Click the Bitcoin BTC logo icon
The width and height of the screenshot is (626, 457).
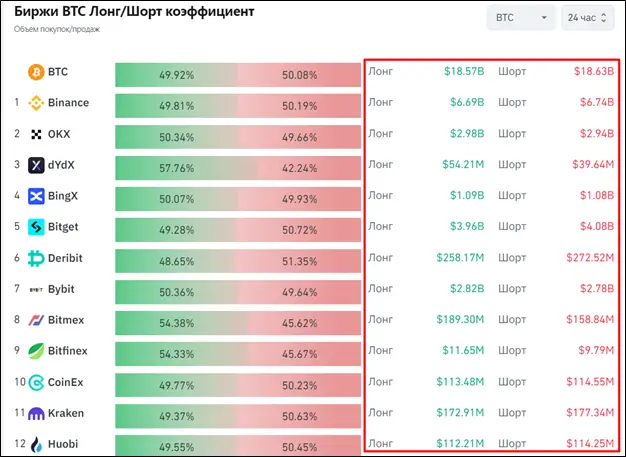tap(35, 72)
